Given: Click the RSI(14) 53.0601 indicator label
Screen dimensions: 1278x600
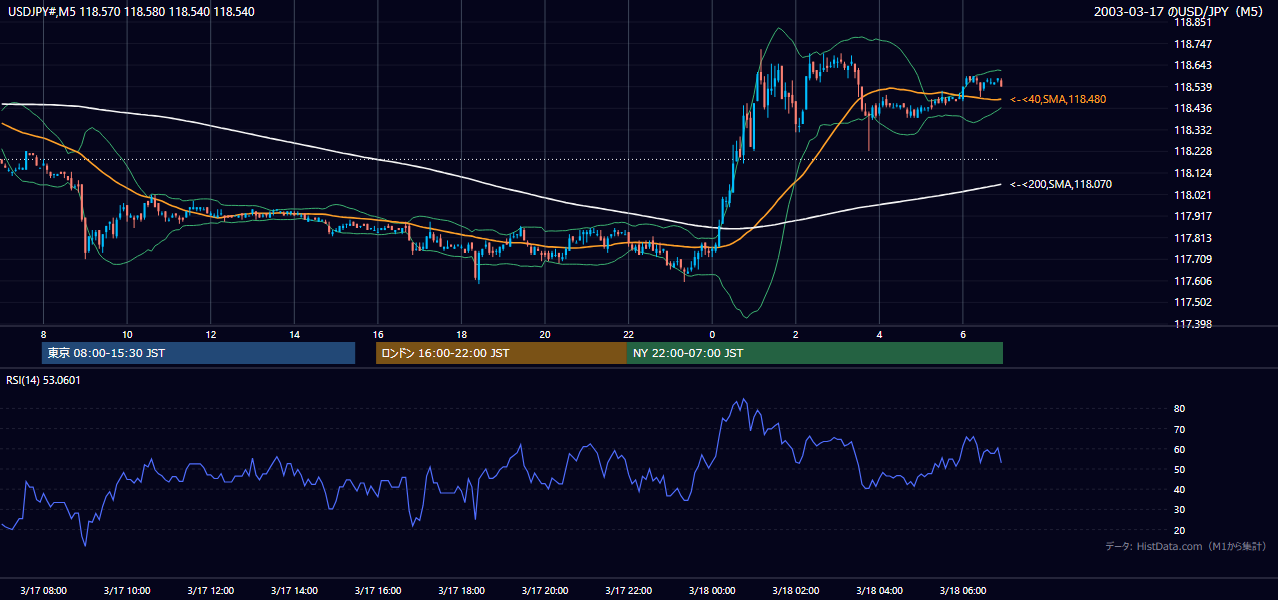Looking at the screenshot, I should click(44, 379).
